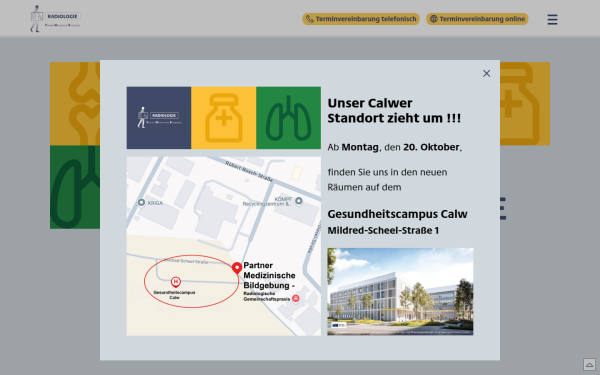Click the heading Unser Calwer Standort zieht um
600x375 pixels.
(x=394, y=111)
